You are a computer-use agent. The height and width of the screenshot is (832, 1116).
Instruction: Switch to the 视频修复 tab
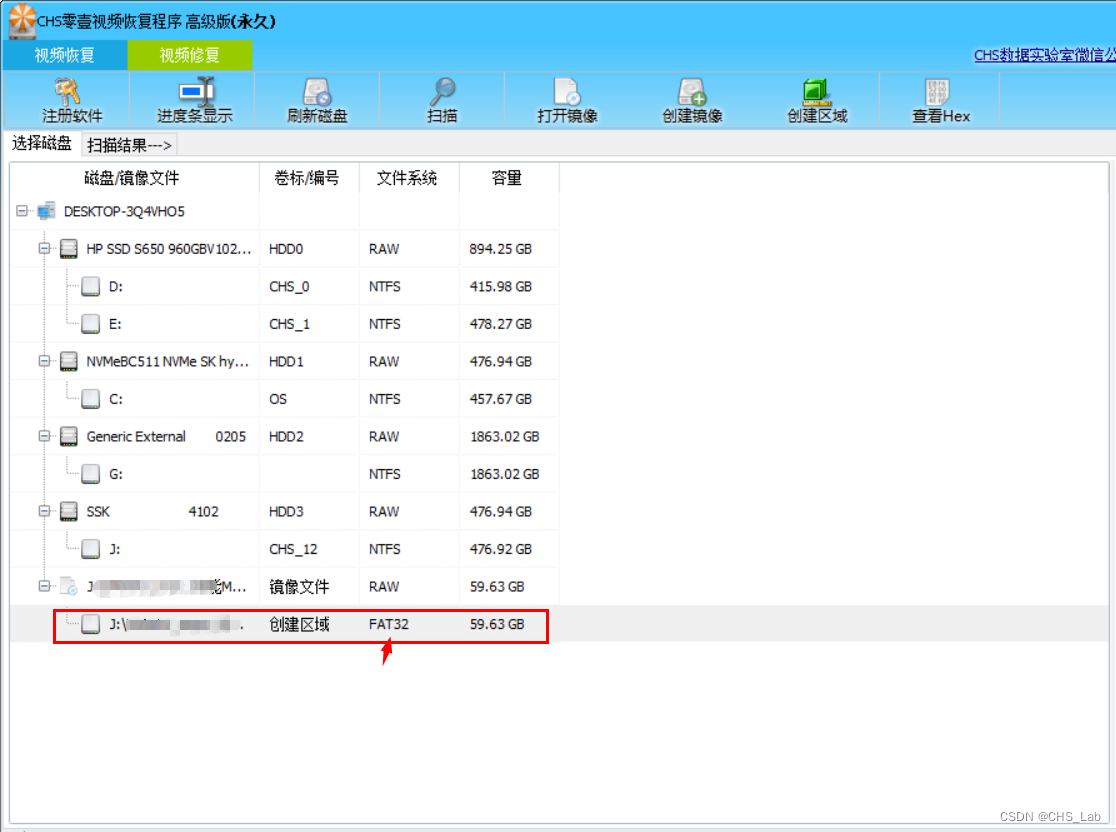pos(190,56)
